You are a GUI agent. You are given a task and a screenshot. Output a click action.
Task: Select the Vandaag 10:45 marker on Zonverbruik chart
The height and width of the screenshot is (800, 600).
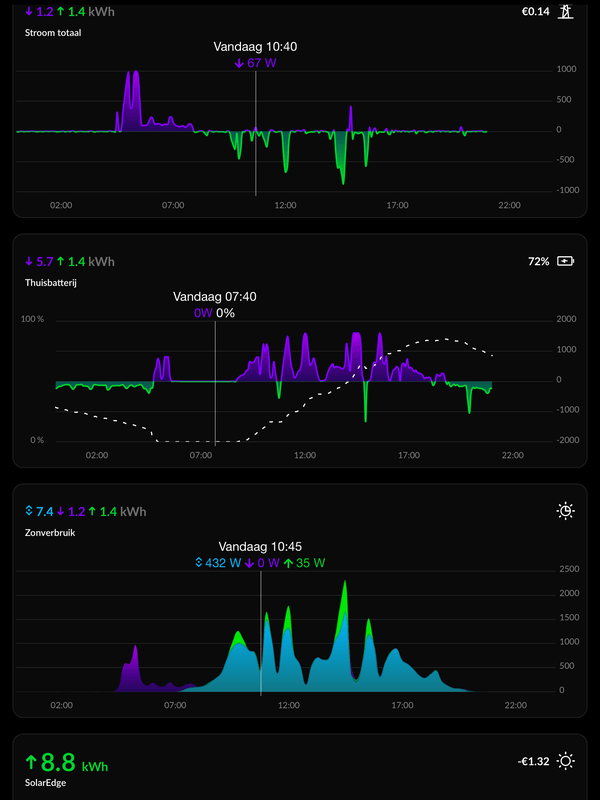(x=260, y=546)
